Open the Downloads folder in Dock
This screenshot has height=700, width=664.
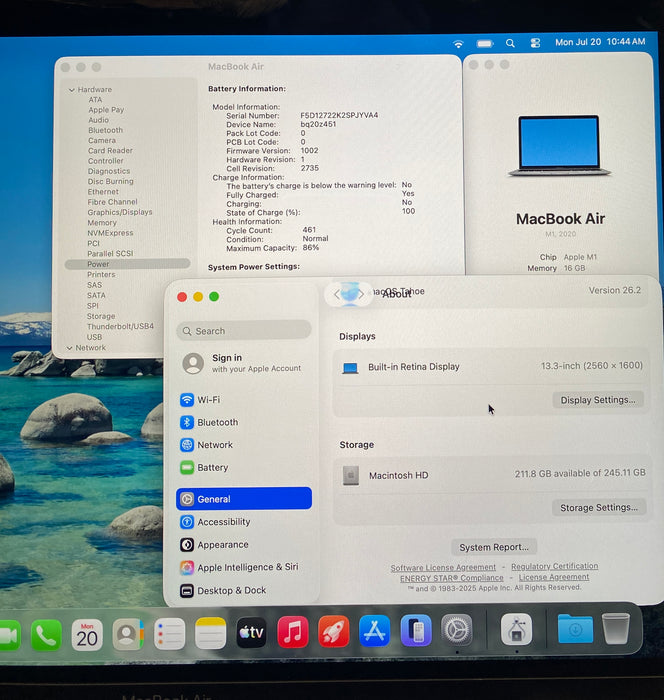point(575,629)
